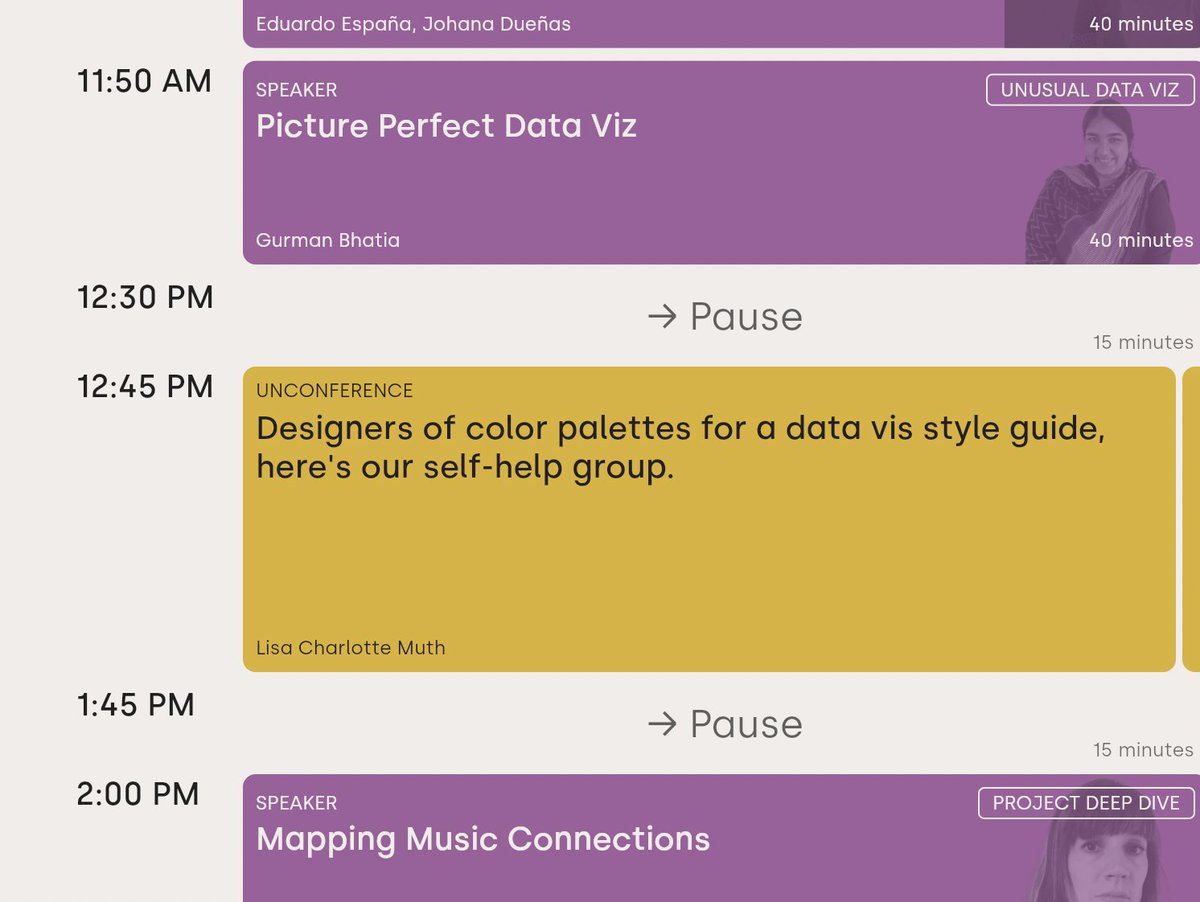Screen dimensions: 1200x902
Task: Click "40 minutes" on the Picture Perfect card
Action: point(1141,240)
